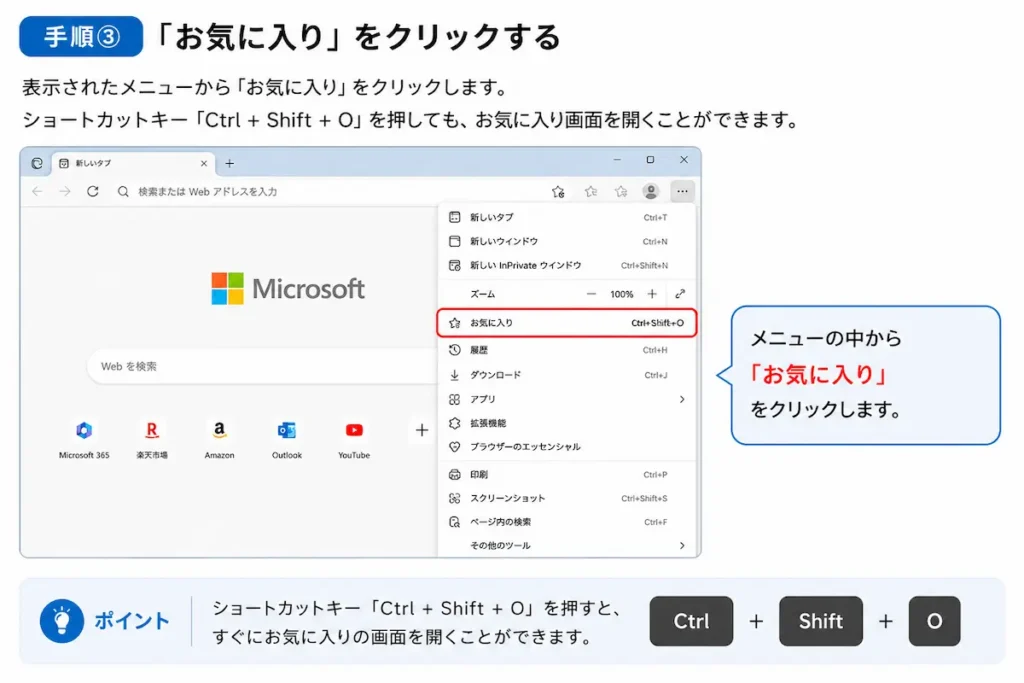Click the fullscreen zoom arrow icon
Screen dimensions: 1024x683
click(680, 294)
